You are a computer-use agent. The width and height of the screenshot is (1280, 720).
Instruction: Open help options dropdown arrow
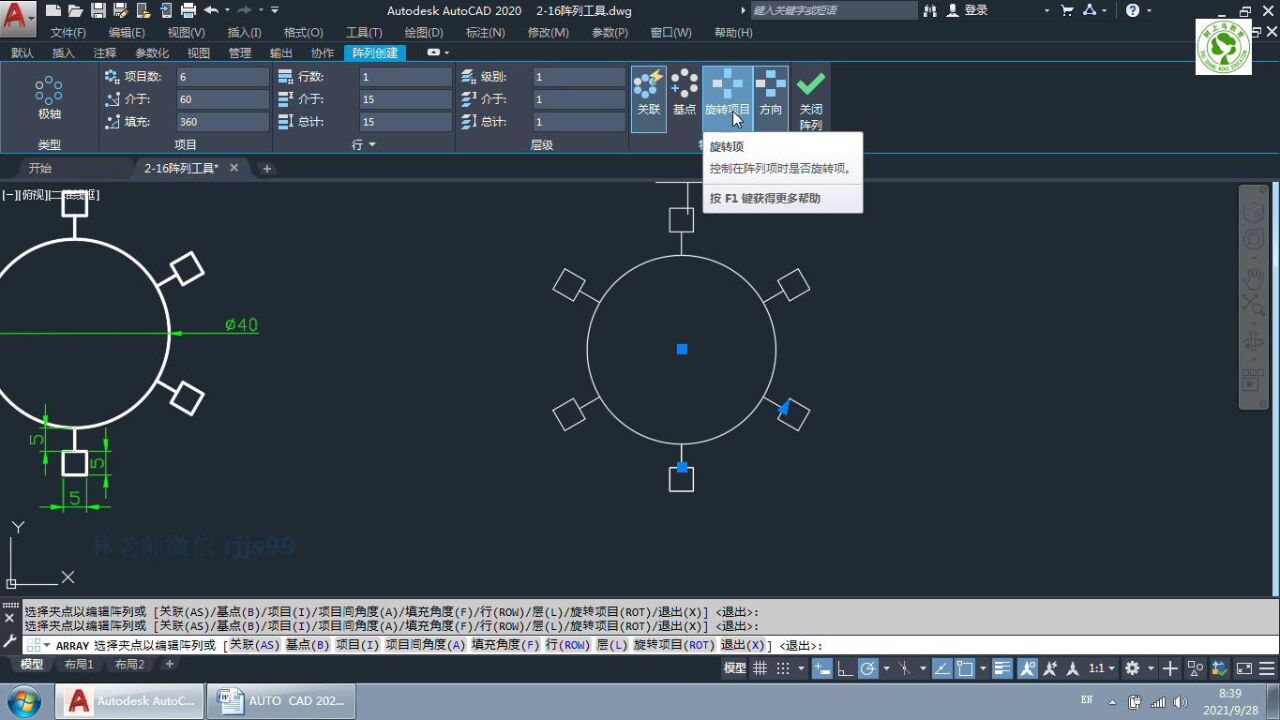[x=1151, y=10]
